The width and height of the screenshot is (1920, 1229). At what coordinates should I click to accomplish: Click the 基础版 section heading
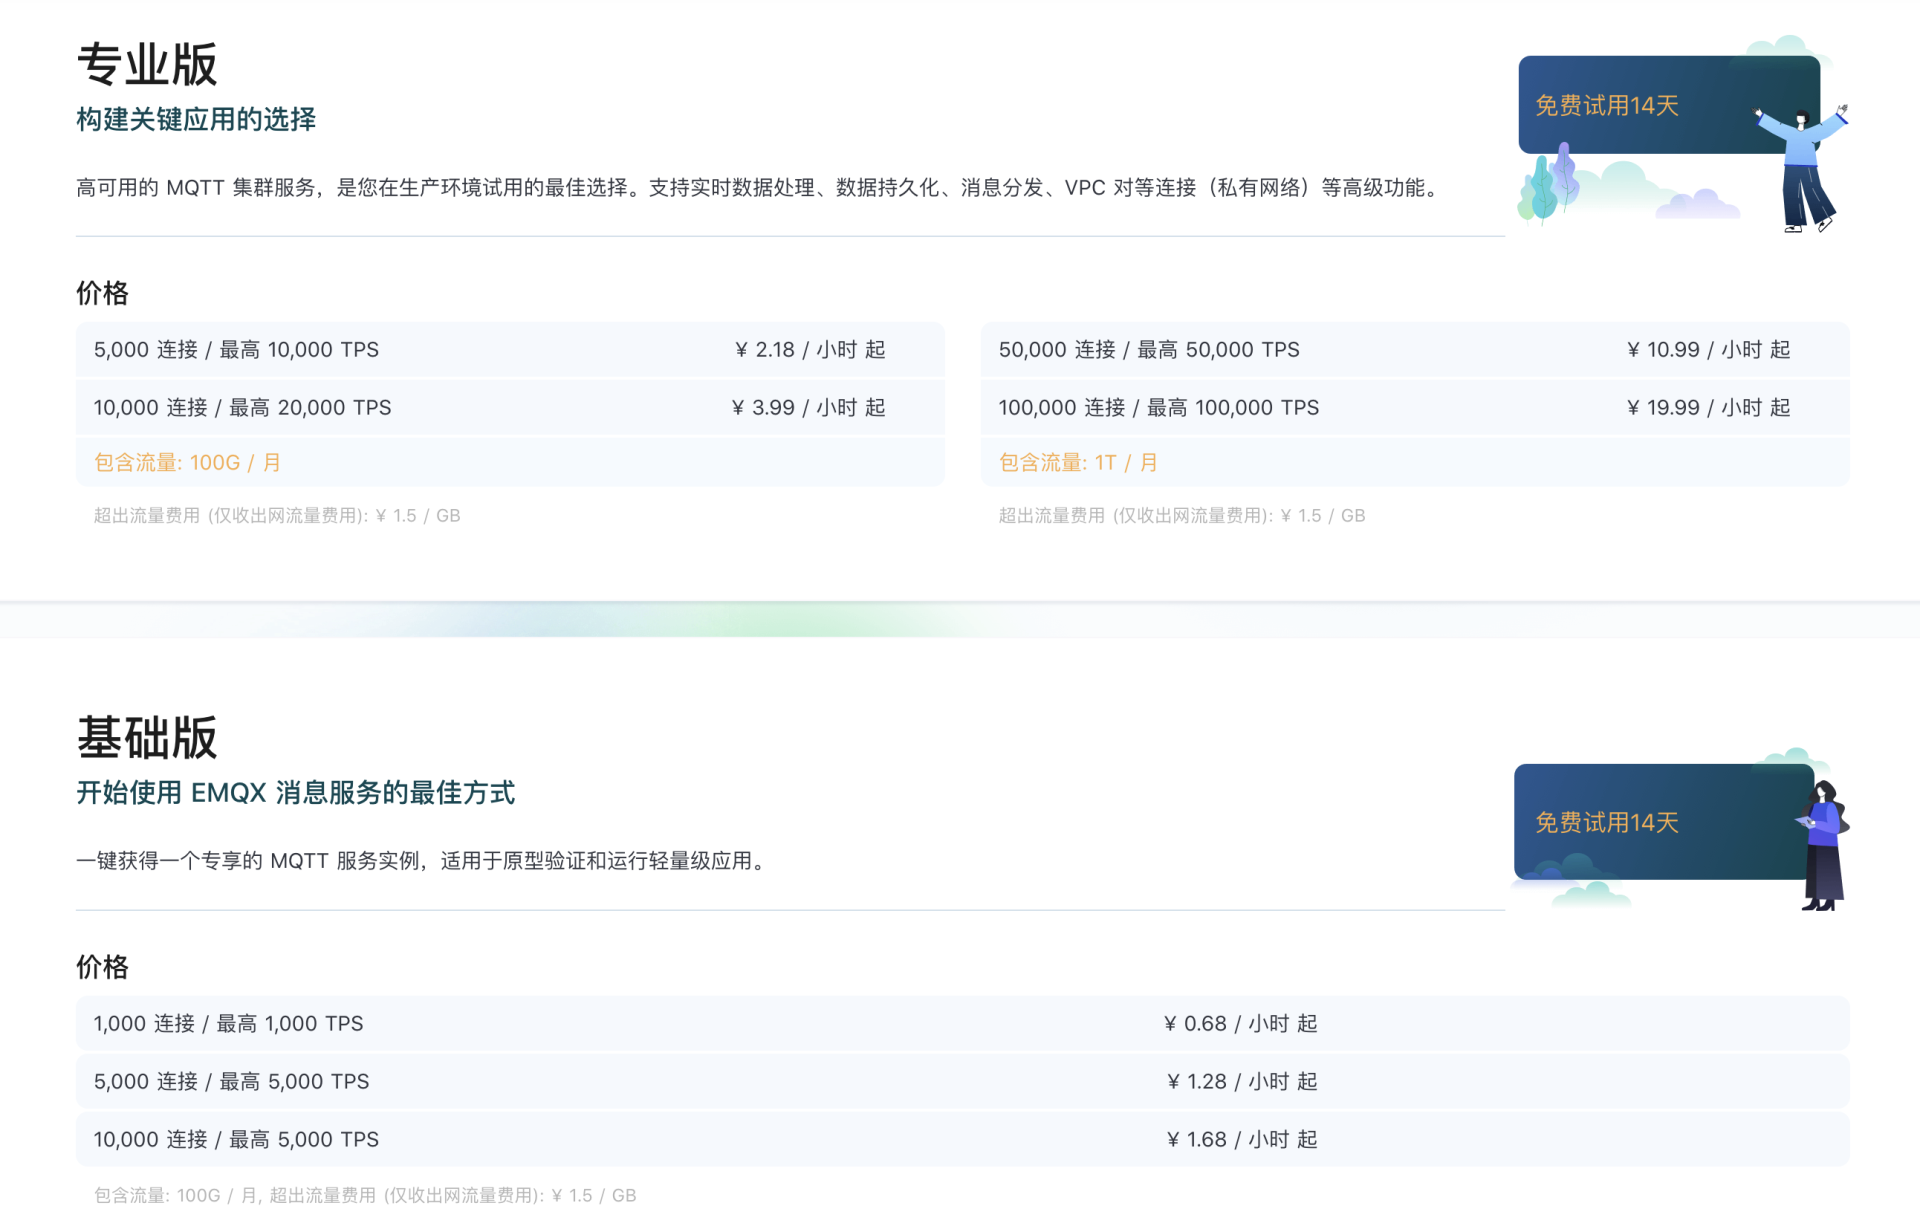tap(147, 739)
